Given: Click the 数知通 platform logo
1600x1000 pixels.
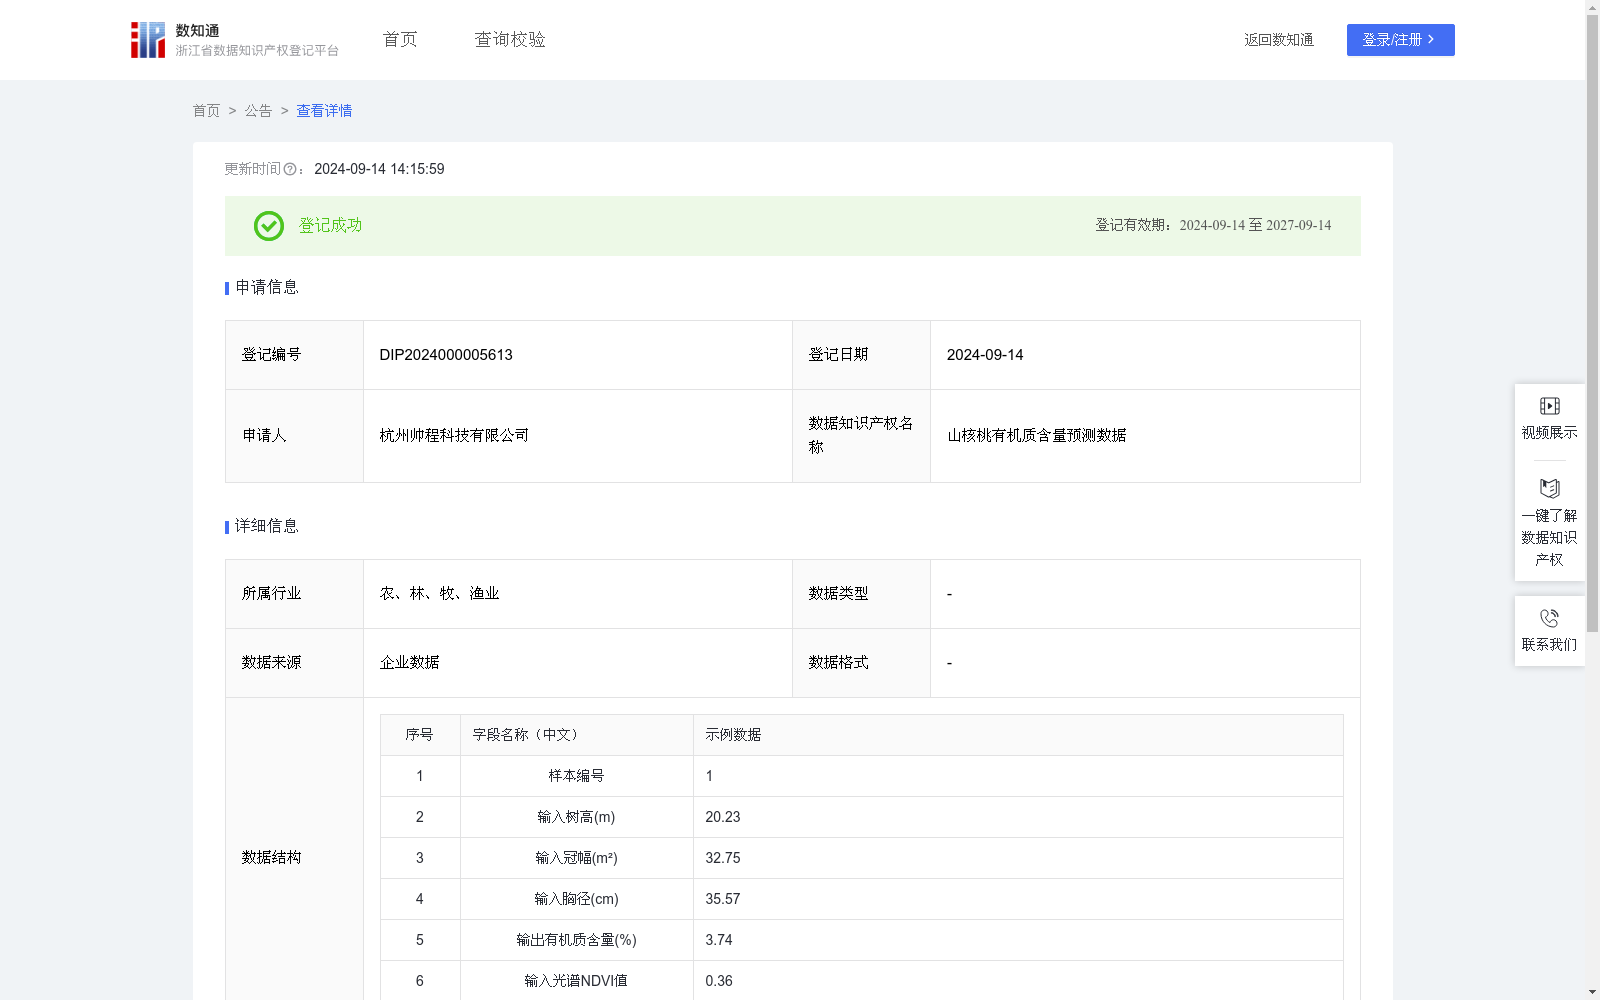Looking at the screenshot, I should point(148,40).
